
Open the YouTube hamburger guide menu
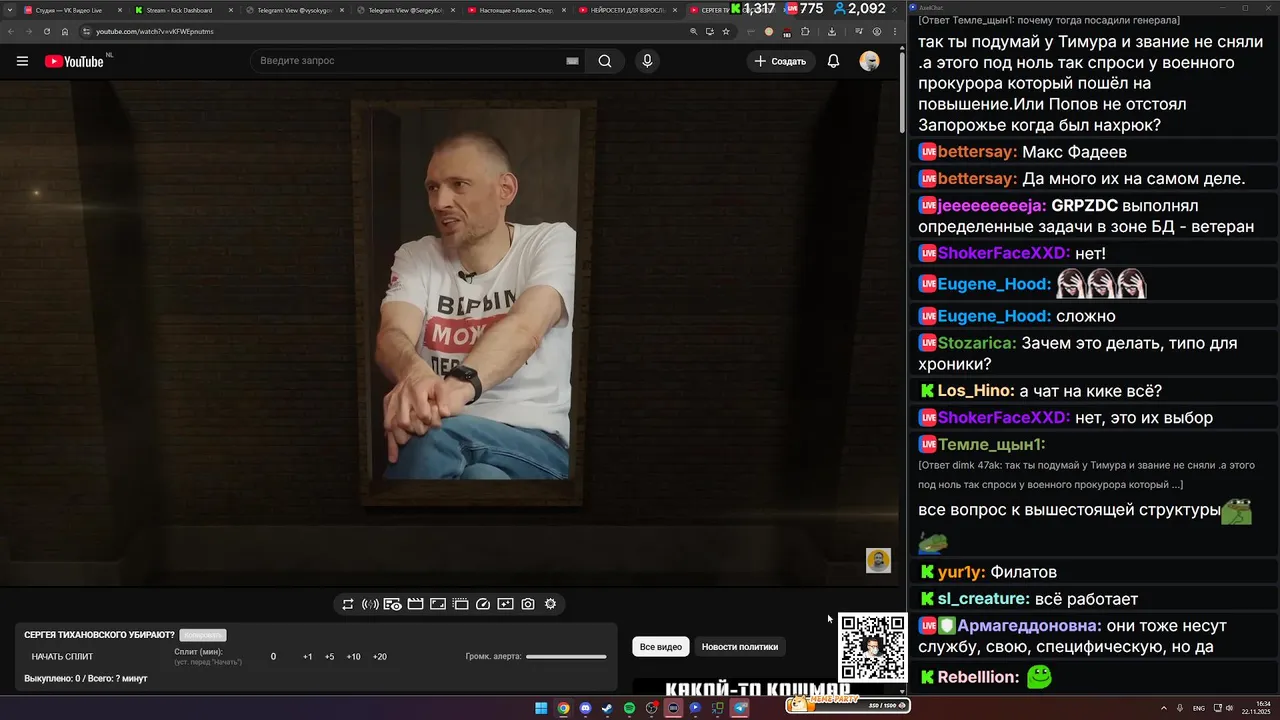[x=22, y=61]
